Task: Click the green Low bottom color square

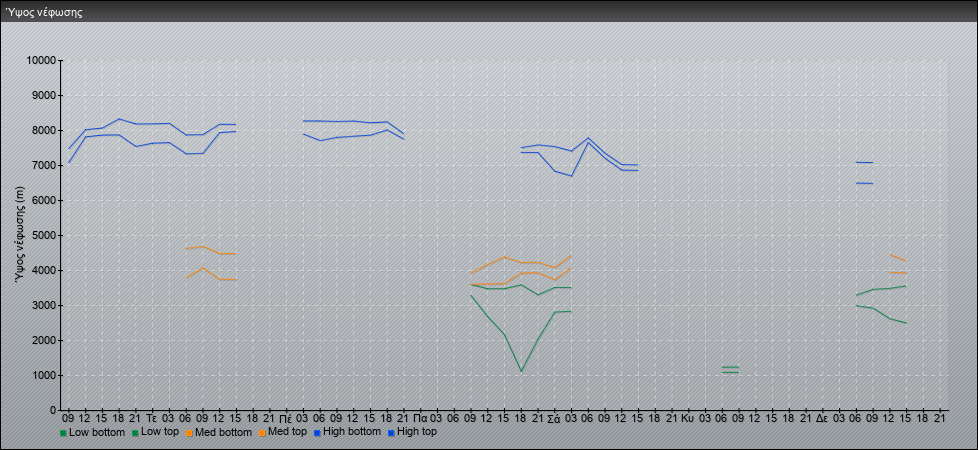Action: pyautogui.click(x=63, y=433)
